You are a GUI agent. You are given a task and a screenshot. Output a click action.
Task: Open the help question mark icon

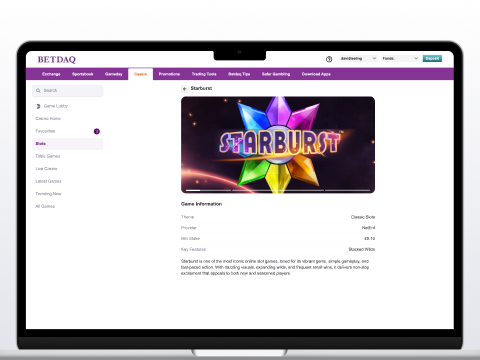tap(329, 59)
